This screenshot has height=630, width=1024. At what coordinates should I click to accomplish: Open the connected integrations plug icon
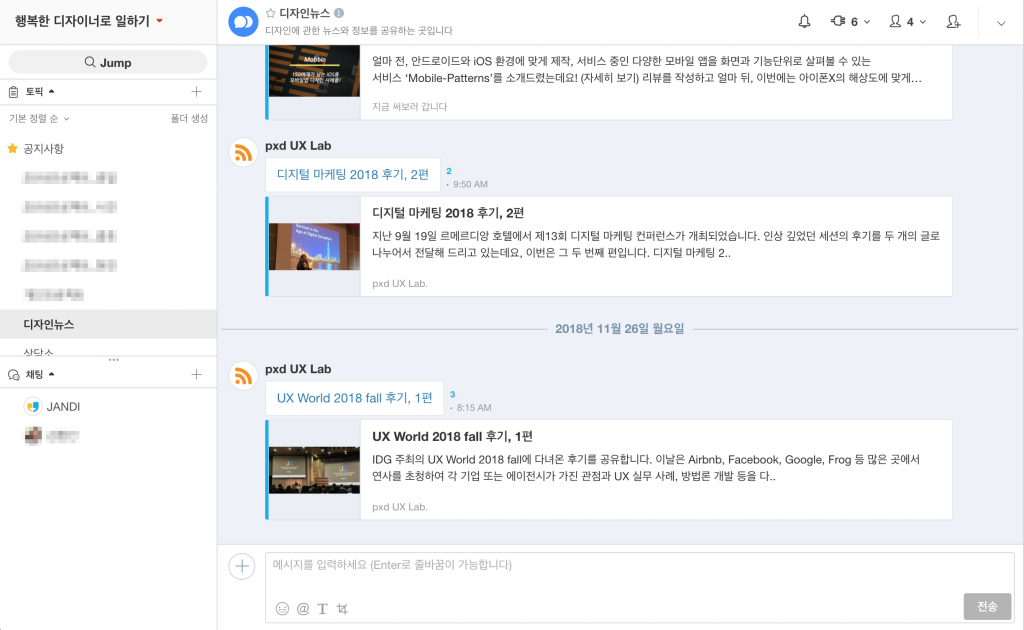(838, 21)
